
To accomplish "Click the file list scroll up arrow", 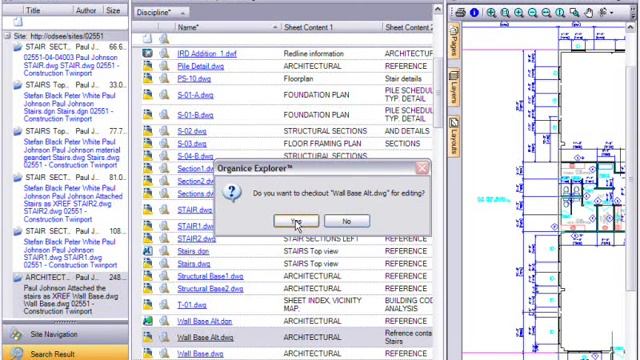I will [x=438, y=9].
